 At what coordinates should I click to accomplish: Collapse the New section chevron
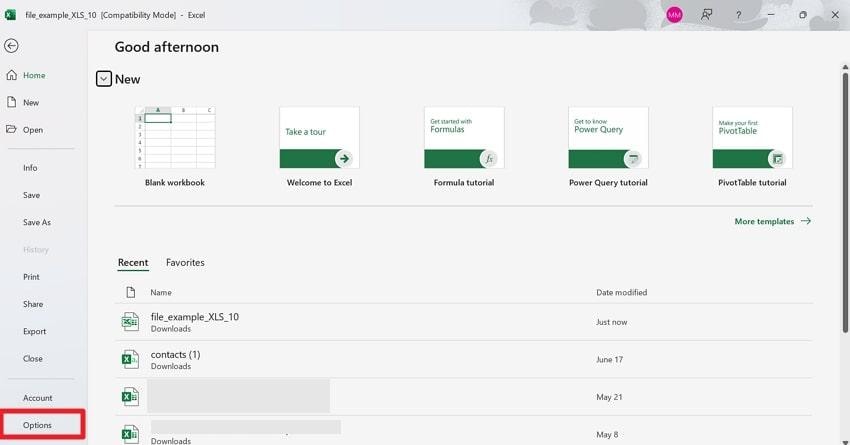click(104, 79)
